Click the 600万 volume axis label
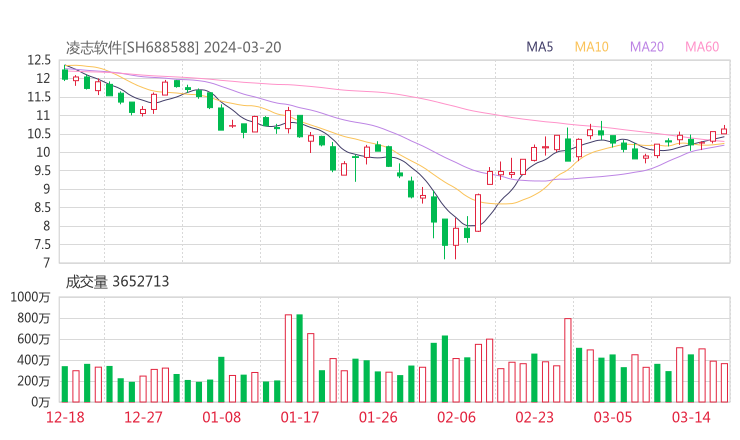 pyautogui.click(x=33, y=339)
